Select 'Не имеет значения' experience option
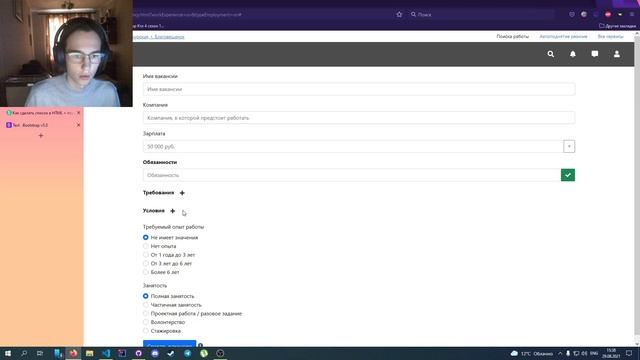Image resolution: width=640 pixels, height=360 pixels. coord(146,237)
